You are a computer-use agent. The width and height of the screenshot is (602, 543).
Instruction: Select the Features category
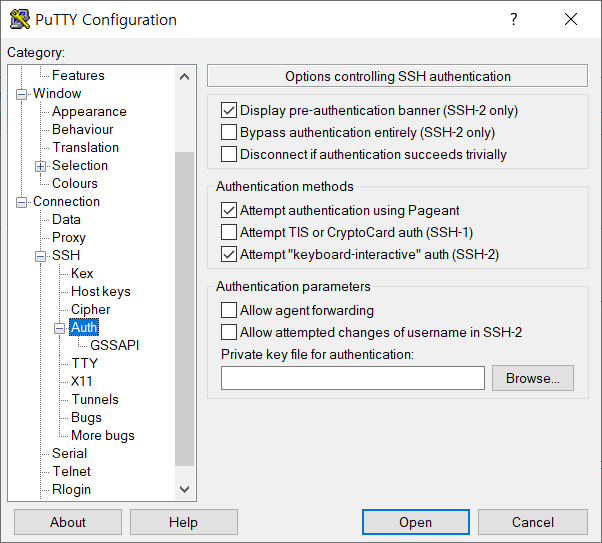pyautogui.click(x=78, y=75)
